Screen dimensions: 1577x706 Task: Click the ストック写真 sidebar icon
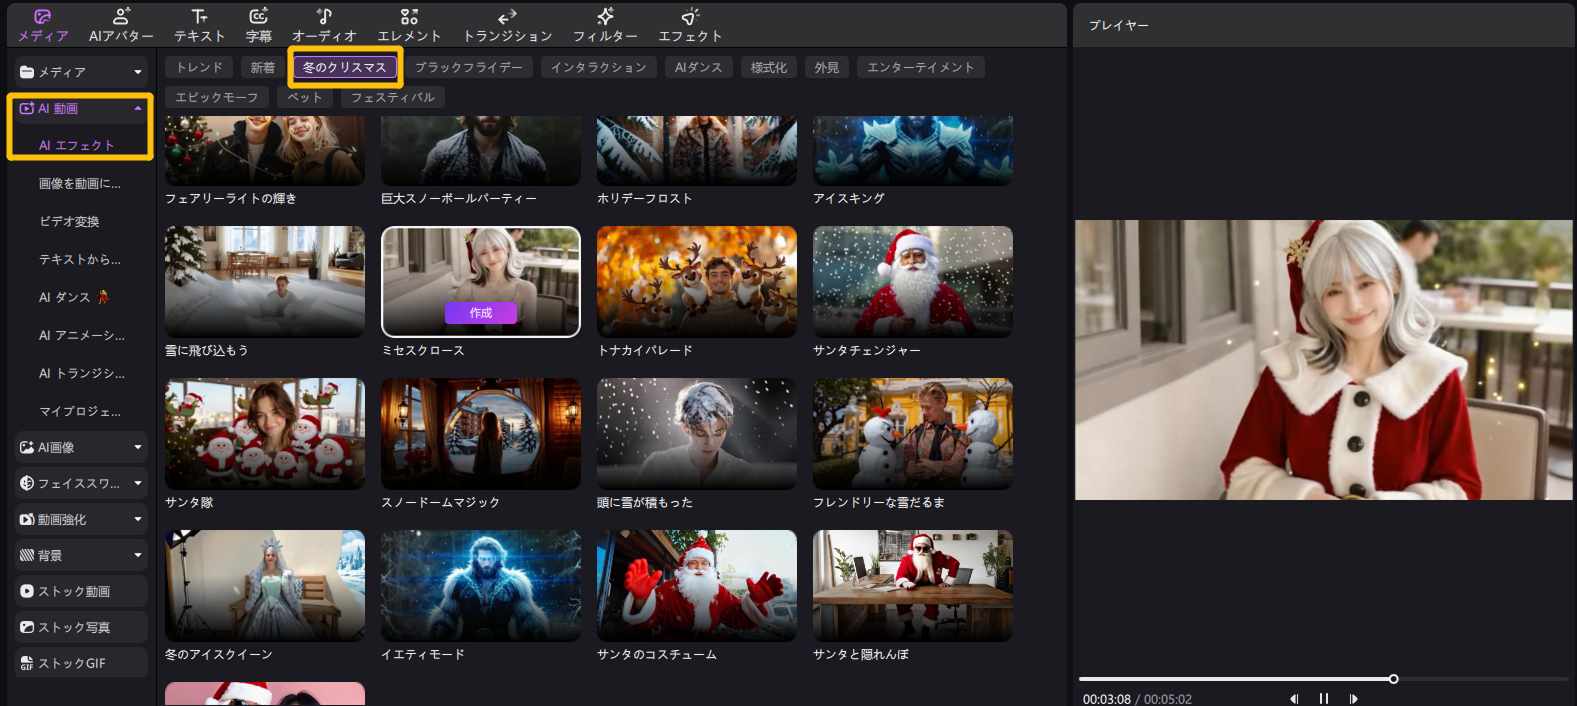27,627
